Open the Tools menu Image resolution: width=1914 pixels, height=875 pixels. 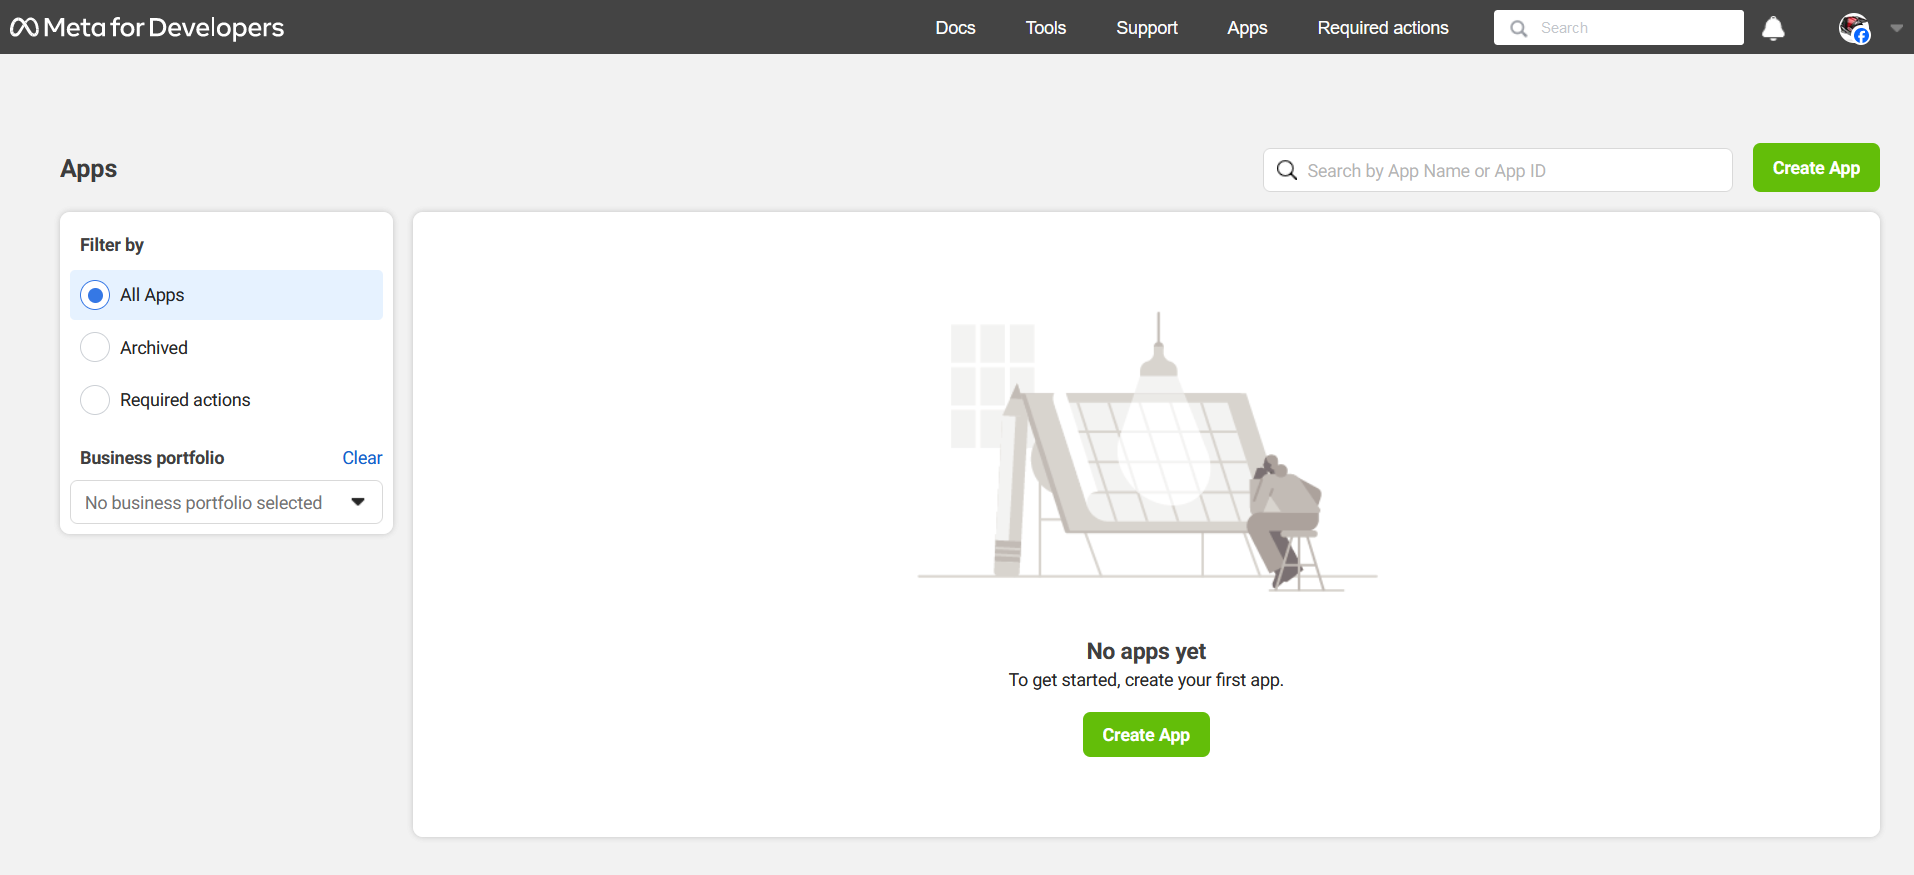tap(1046, 28)
